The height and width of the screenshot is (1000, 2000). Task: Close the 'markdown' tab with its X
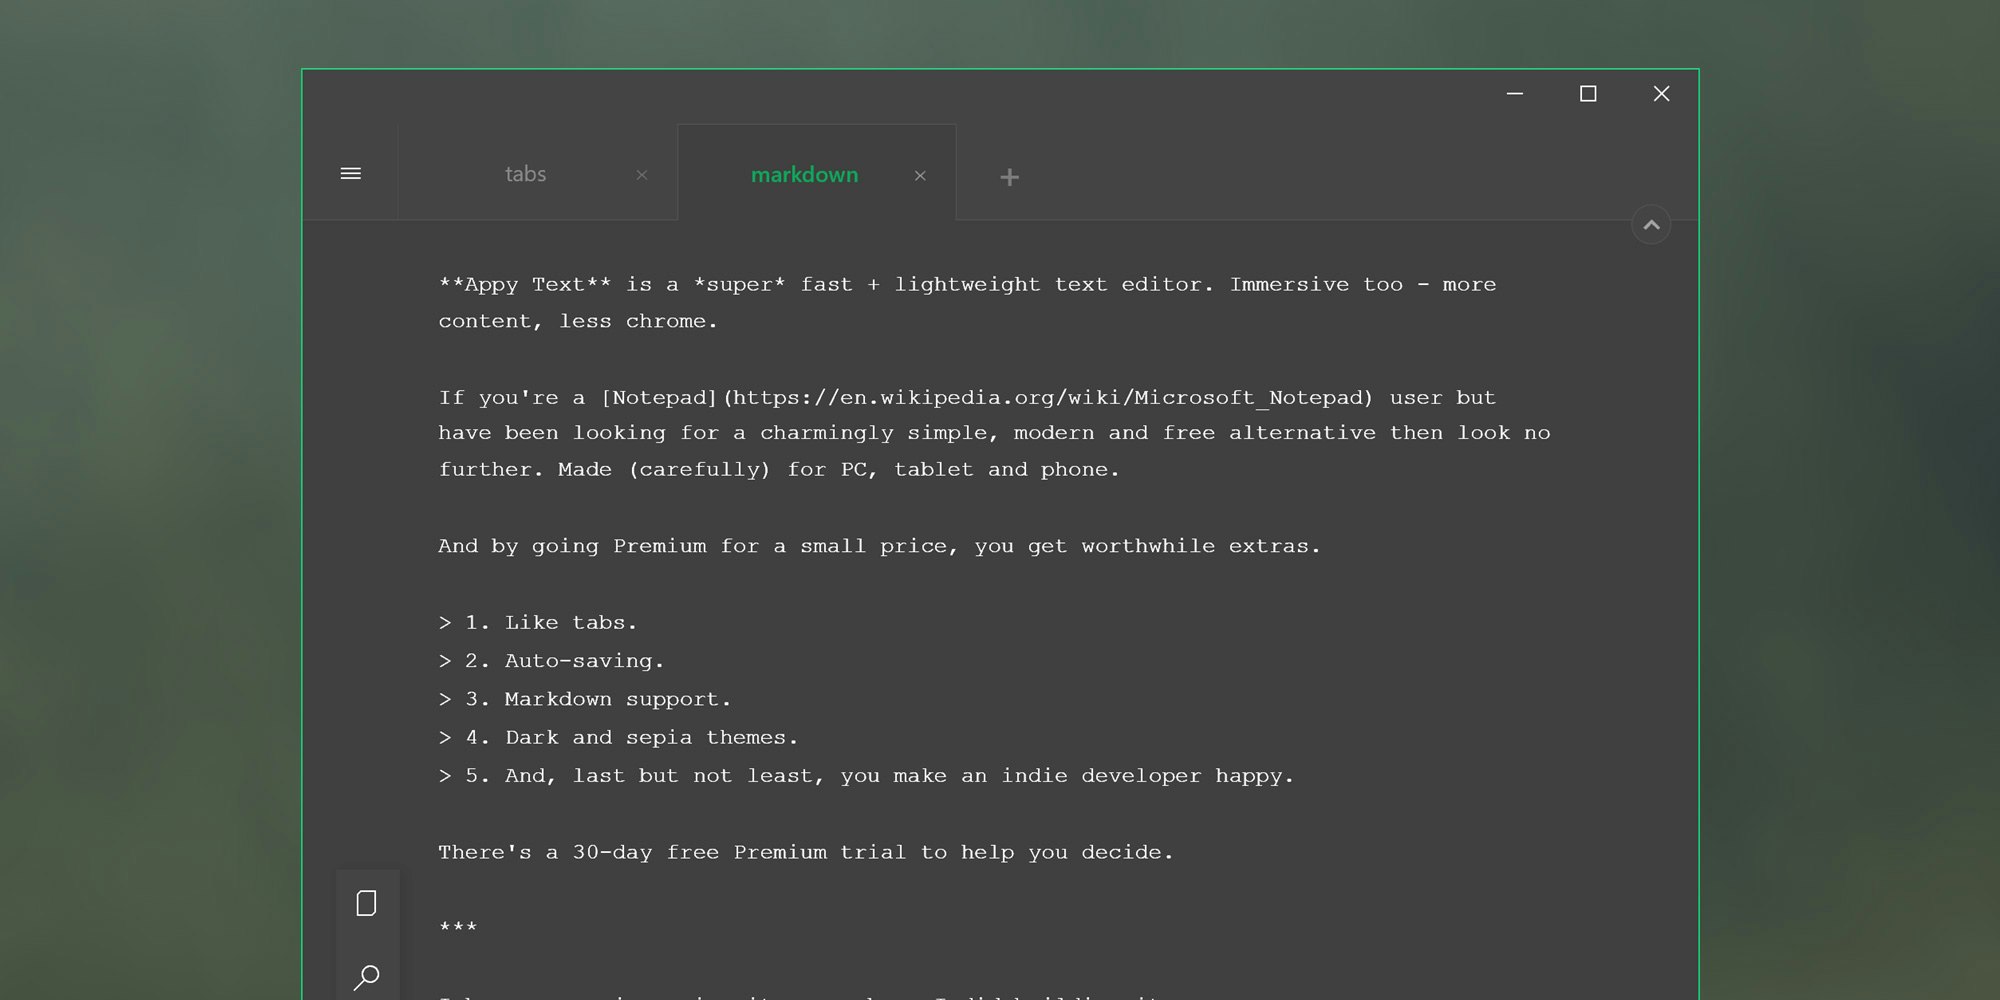920,176
